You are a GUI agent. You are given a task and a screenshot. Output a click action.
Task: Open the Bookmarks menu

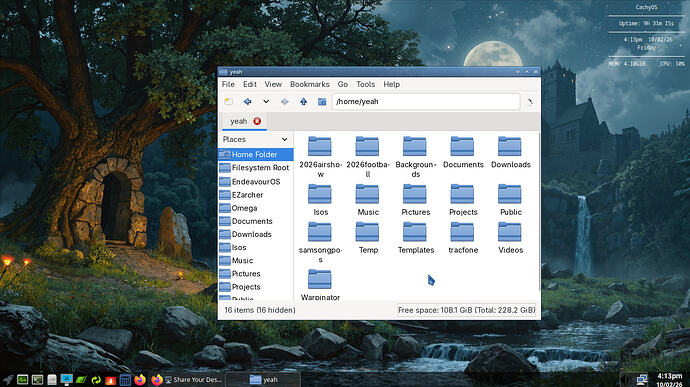309,84
